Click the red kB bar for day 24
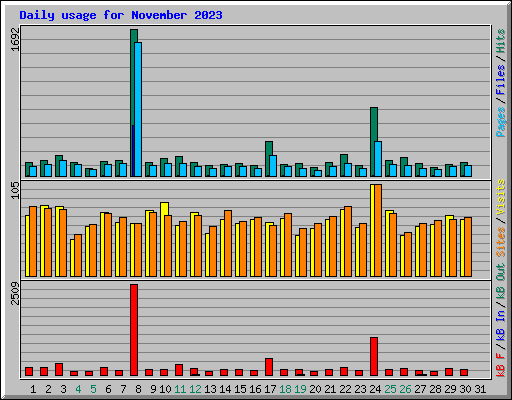The height and width of the screenshot is (400, 512). (x=374, y=357)
